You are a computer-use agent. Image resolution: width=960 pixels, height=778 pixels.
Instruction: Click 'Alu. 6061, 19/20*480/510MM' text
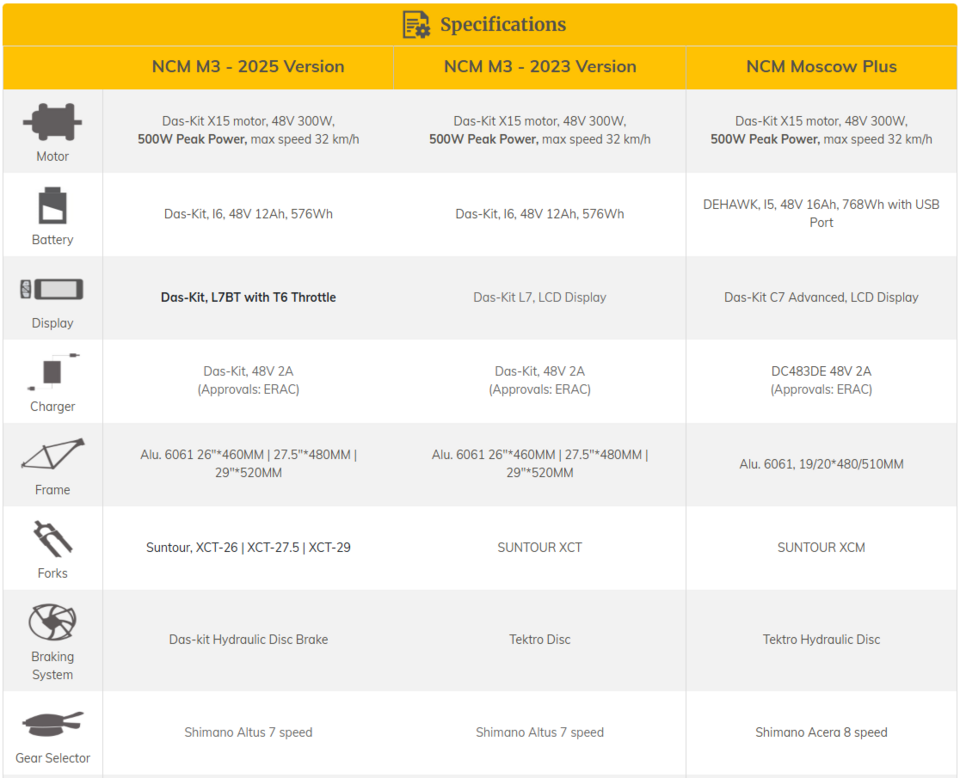[821, 464]
